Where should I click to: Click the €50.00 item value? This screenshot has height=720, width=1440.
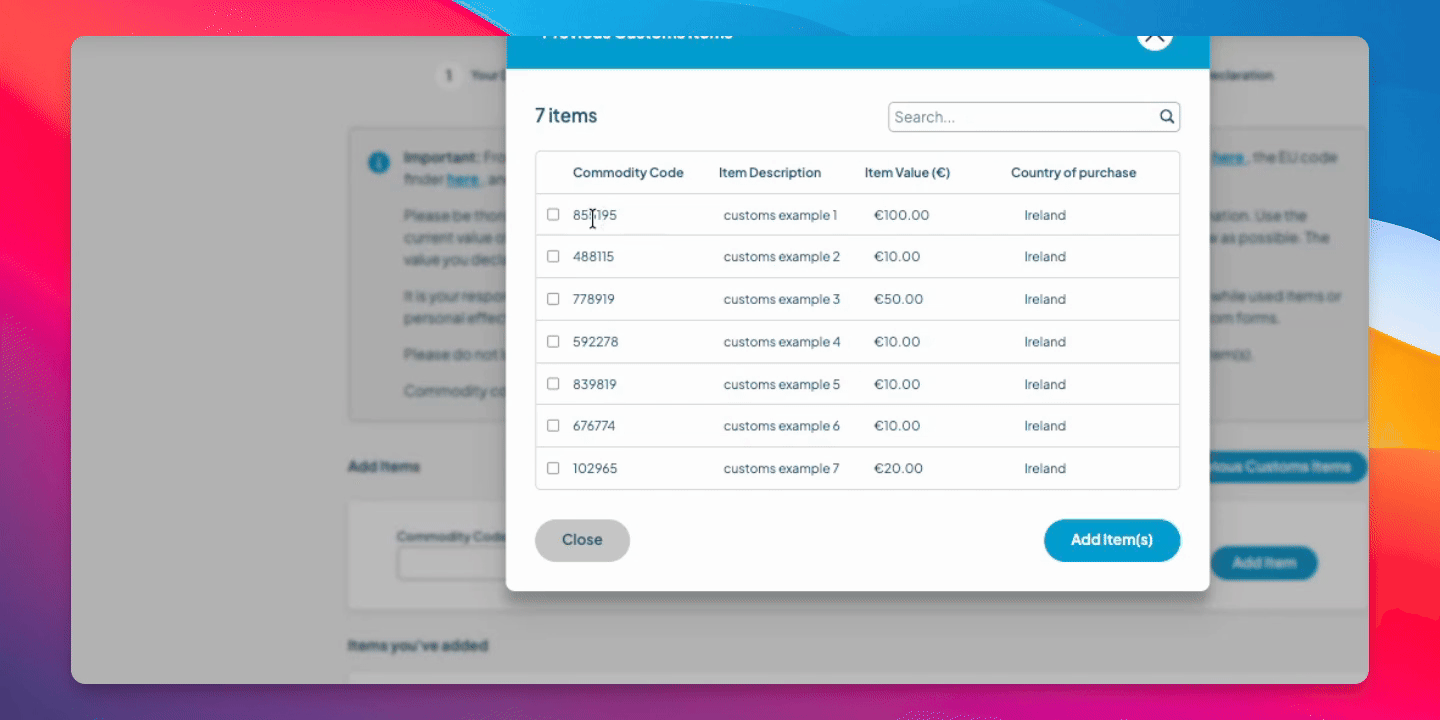[899, 299]
